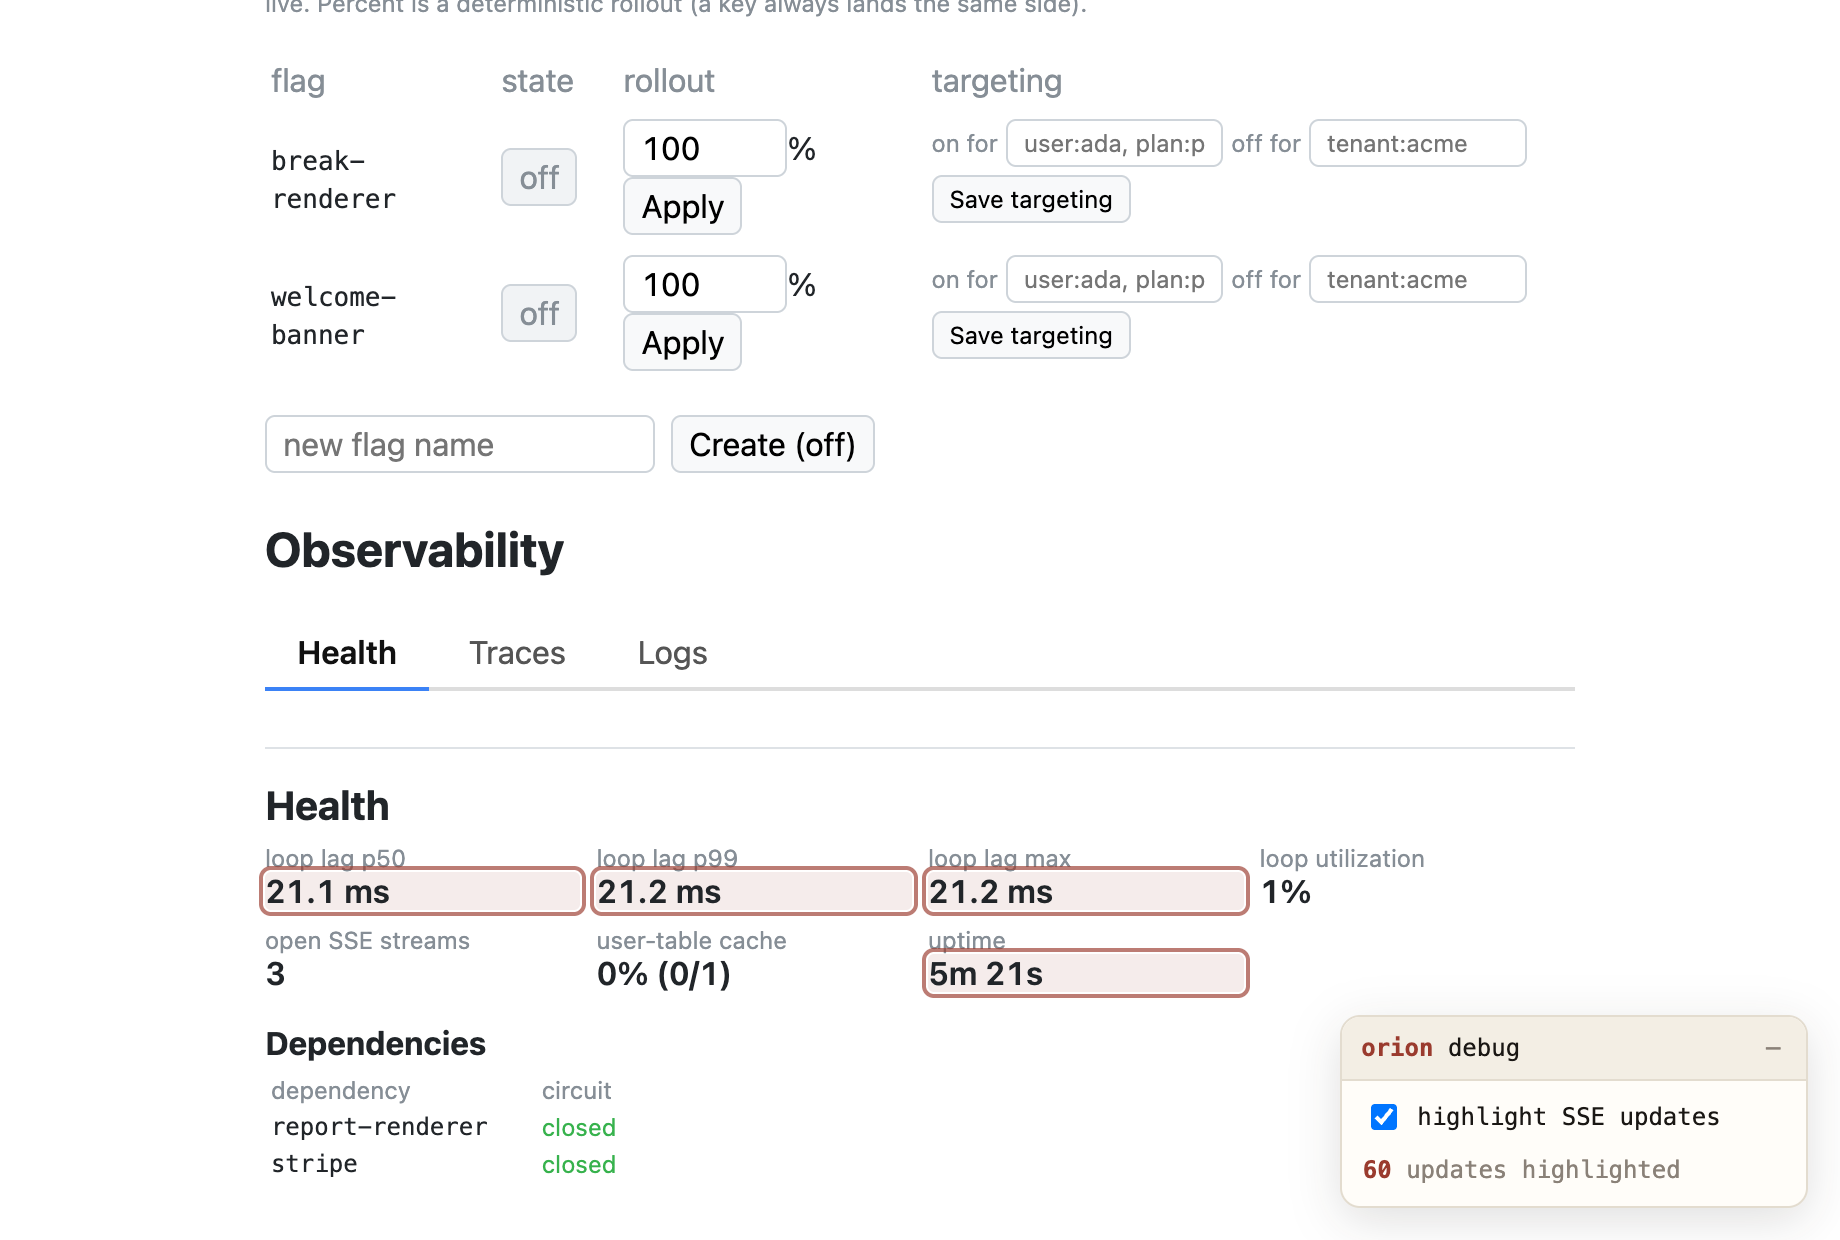Click the rollout column header
Image resolution: width=1840 pixels, height=1240 pixels.
(669, 81)
